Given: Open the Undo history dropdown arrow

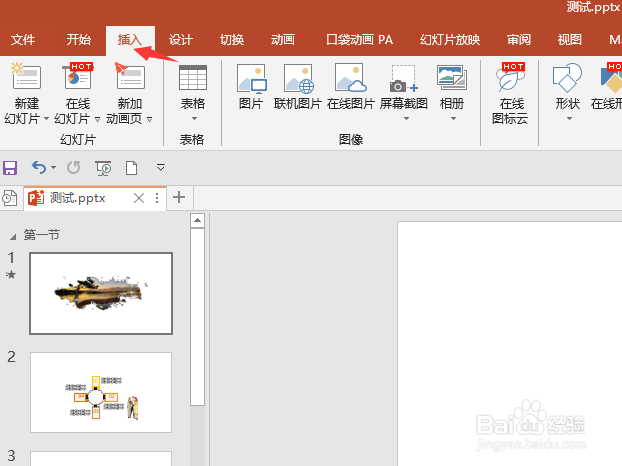Looking at the screenshot, I should tap(54, 167).
